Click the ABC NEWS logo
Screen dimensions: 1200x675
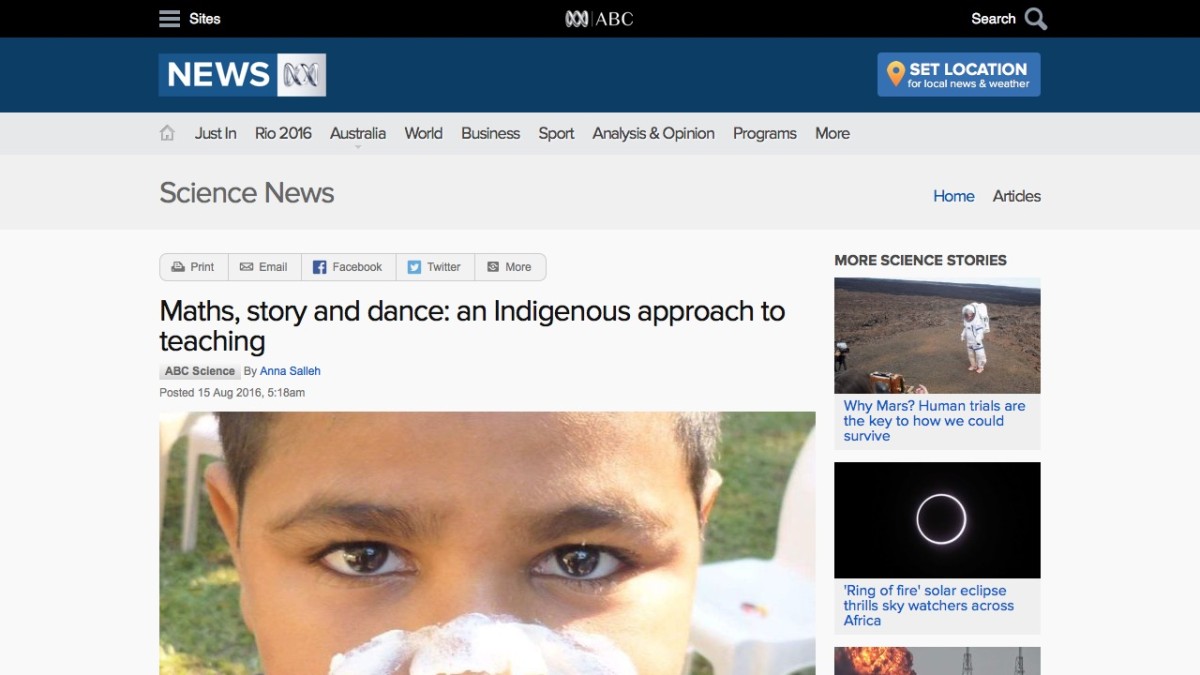242,74
